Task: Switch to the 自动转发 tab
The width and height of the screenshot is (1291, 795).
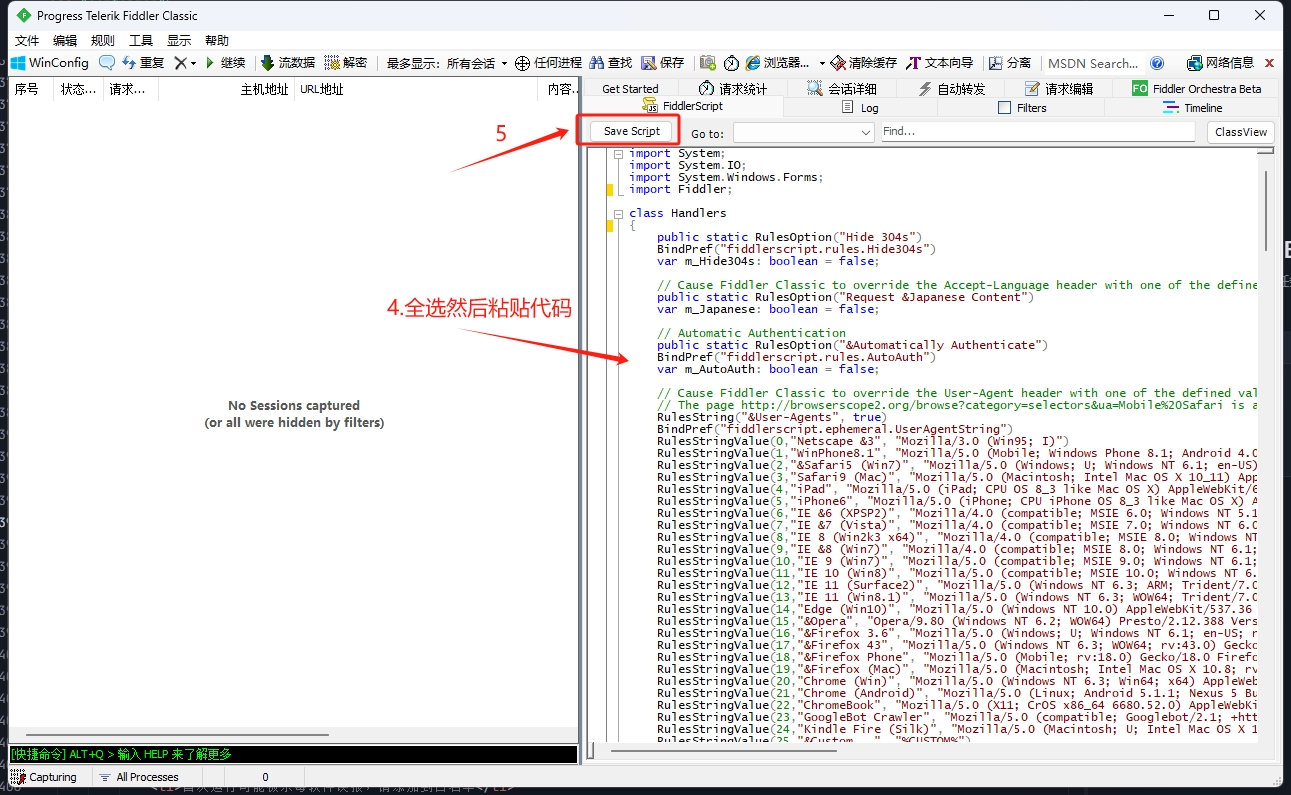Action: (952, 89)
